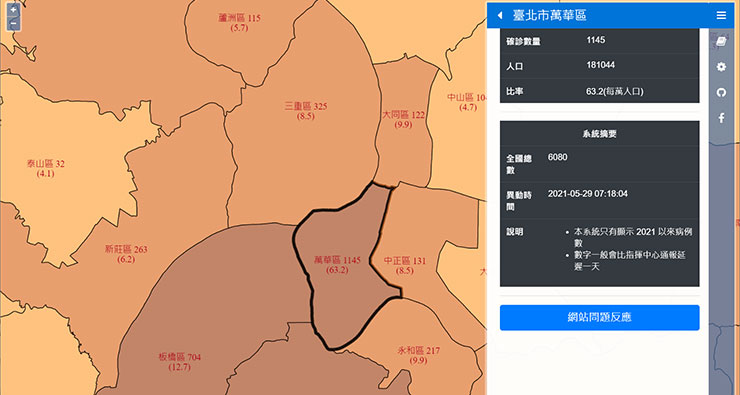Screen dimensions: 740x395
Task: Open the hamburger menu in sidebar header
Action: coord(721,16)
